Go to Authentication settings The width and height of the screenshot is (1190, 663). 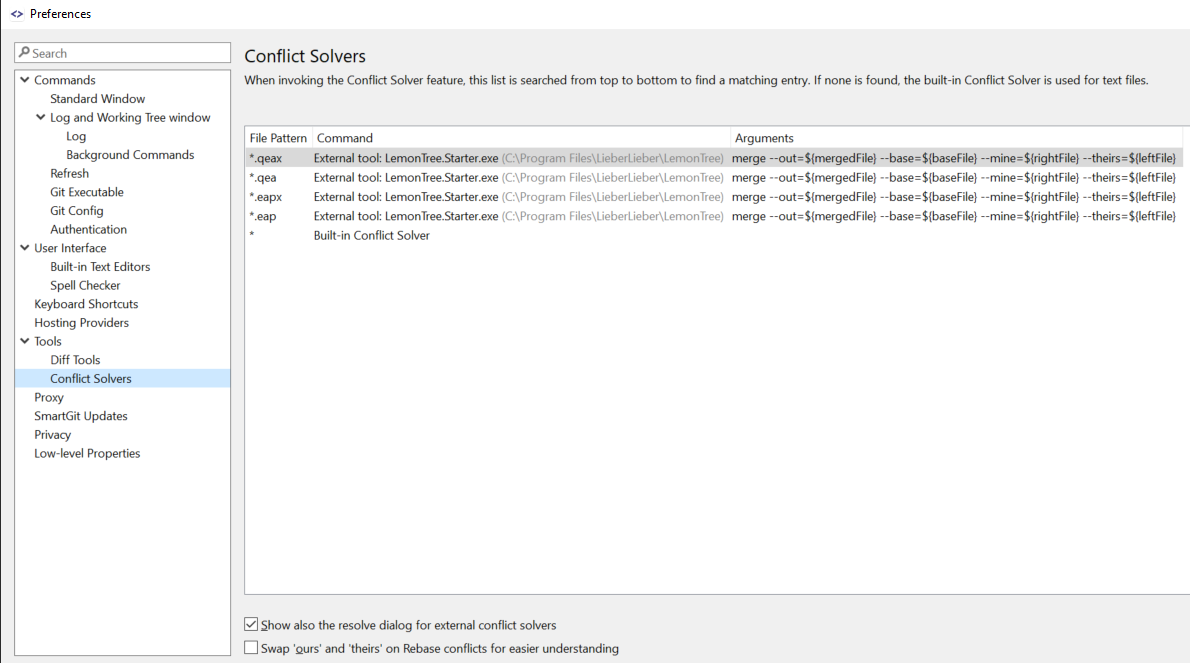click(x=88, y=229)
